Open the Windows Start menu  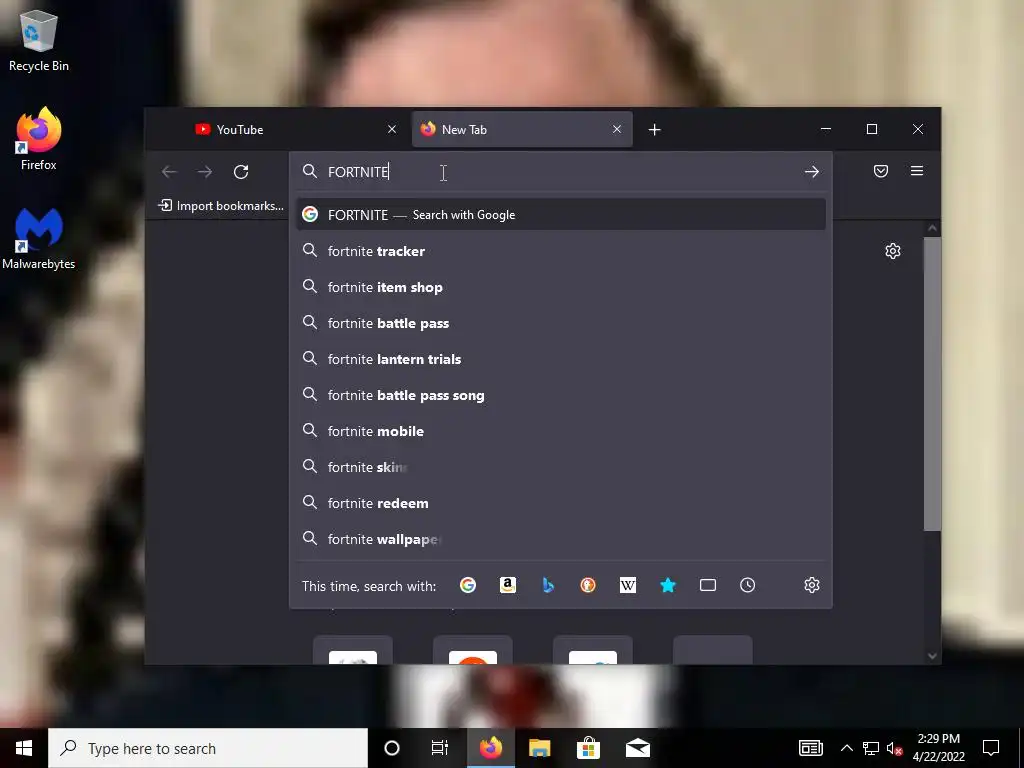[24, 748]
